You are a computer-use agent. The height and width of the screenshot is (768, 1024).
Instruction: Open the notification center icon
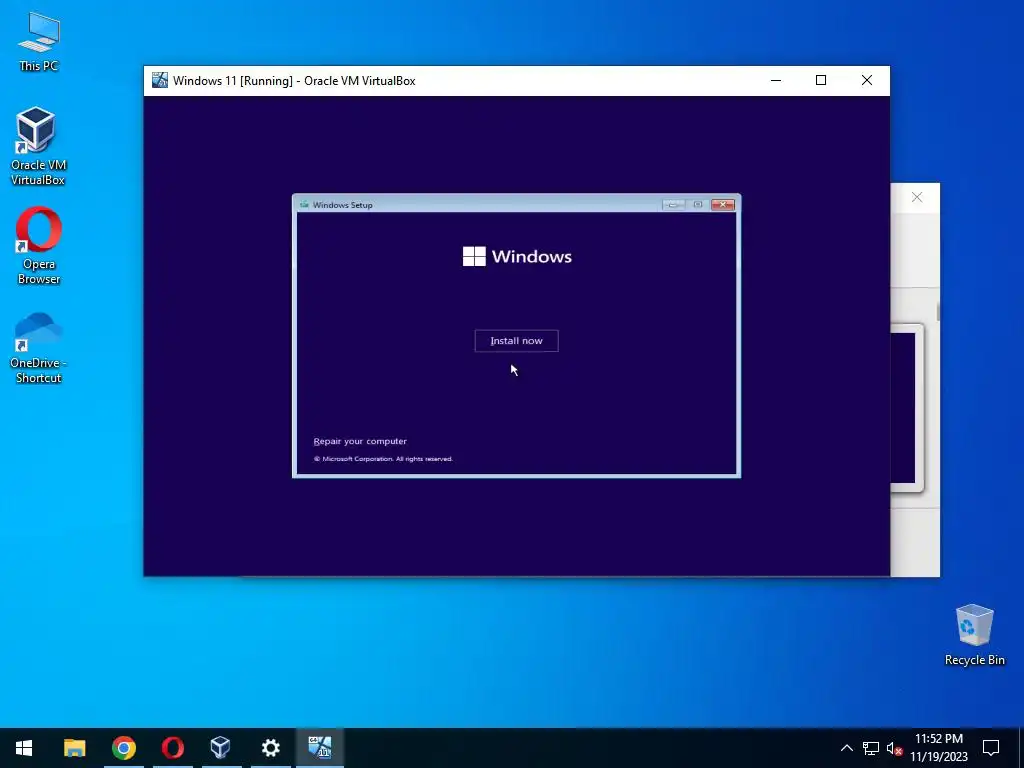point(991,748)
